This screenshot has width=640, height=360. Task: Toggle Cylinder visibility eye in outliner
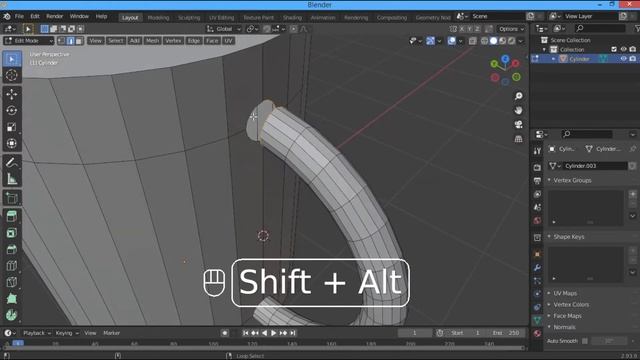[x=623, y=59]
